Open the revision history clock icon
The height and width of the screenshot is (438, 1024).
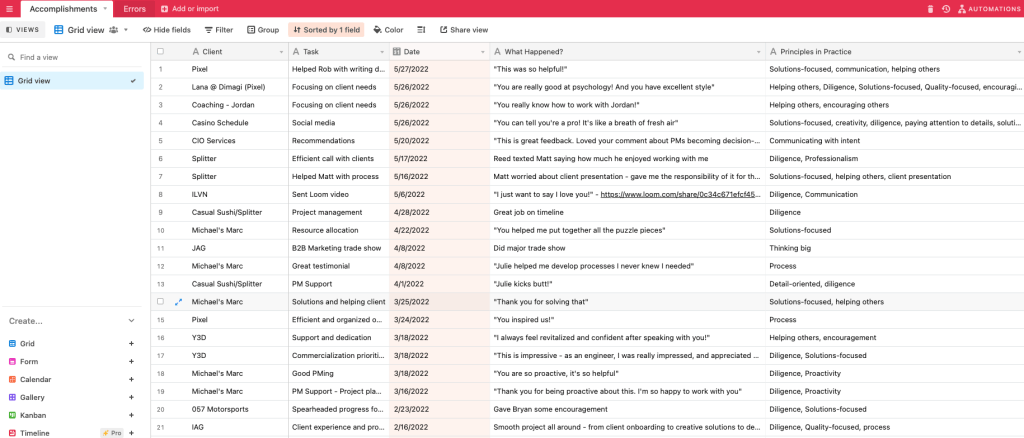[x=945, y=9]
